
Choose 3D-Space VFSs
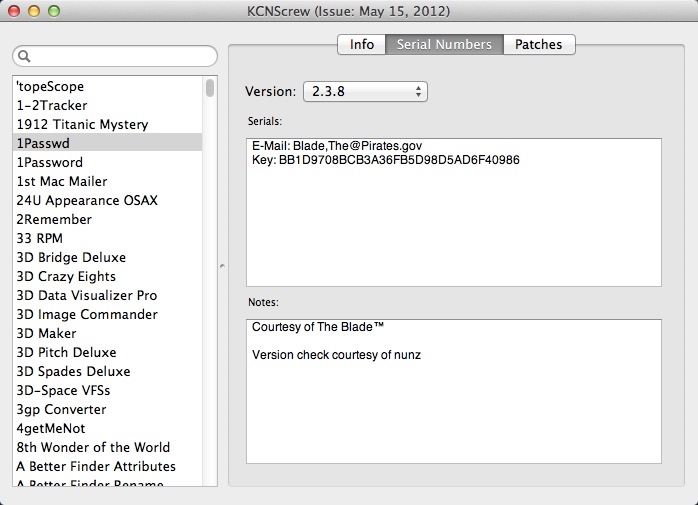[x=107, y=391]
